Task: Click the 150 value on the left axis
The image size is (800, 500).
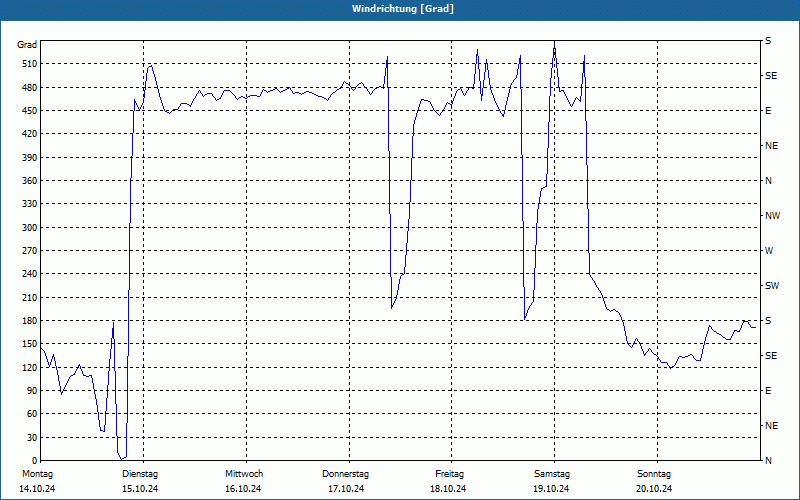Action: click(x=29, y=344)
